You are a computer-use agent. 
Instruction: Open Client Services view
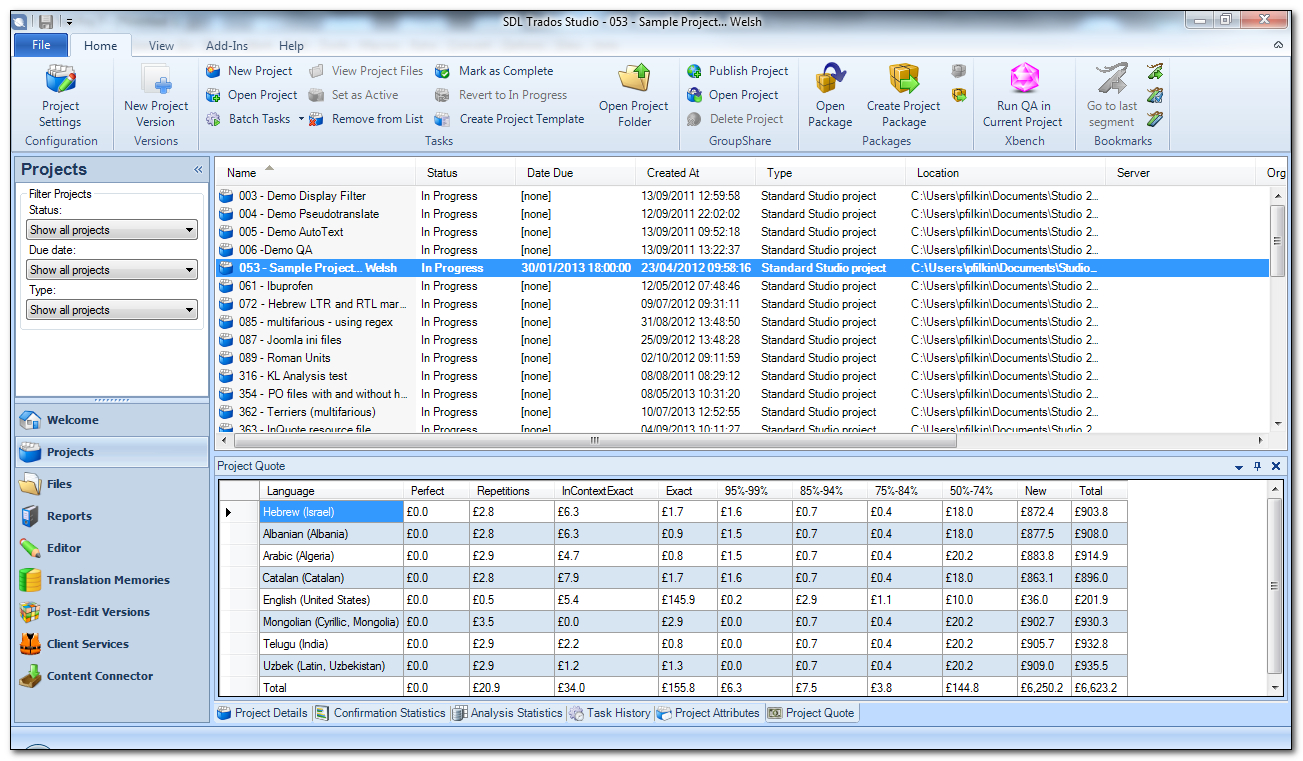pos(112,644)
